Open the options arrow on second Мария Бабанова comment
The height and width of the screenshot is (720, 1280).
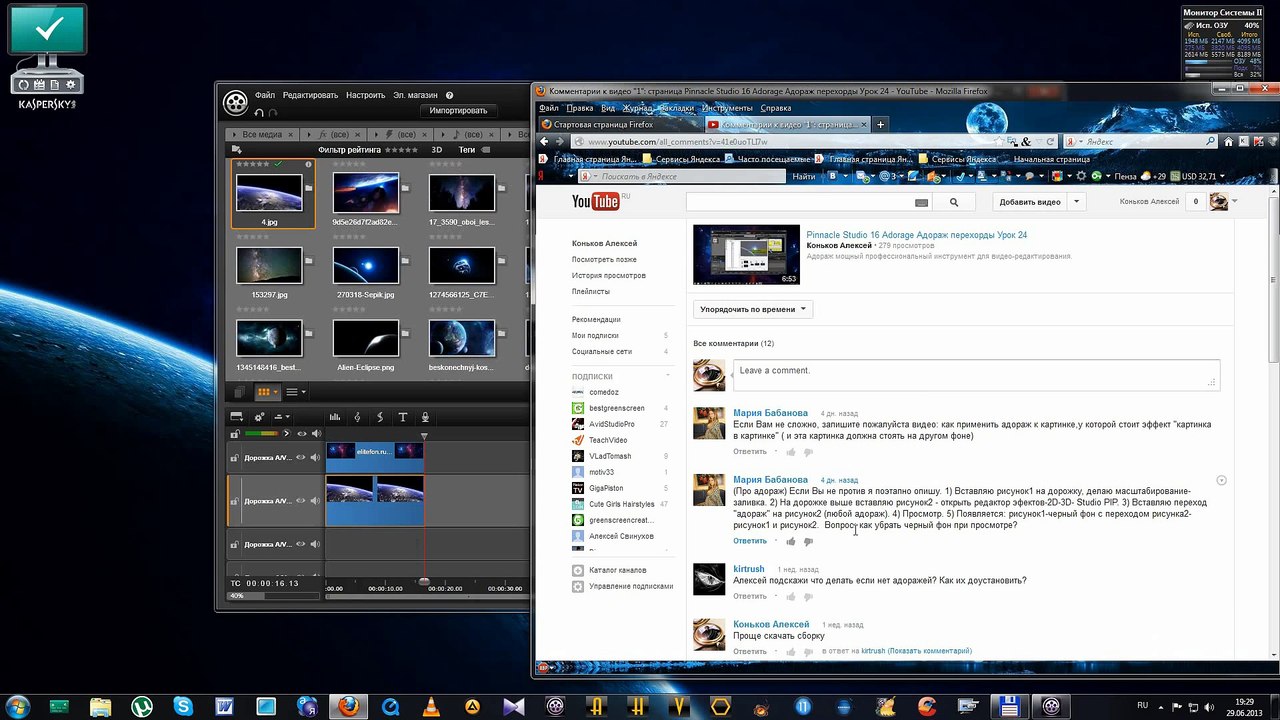click(1221, 480)
